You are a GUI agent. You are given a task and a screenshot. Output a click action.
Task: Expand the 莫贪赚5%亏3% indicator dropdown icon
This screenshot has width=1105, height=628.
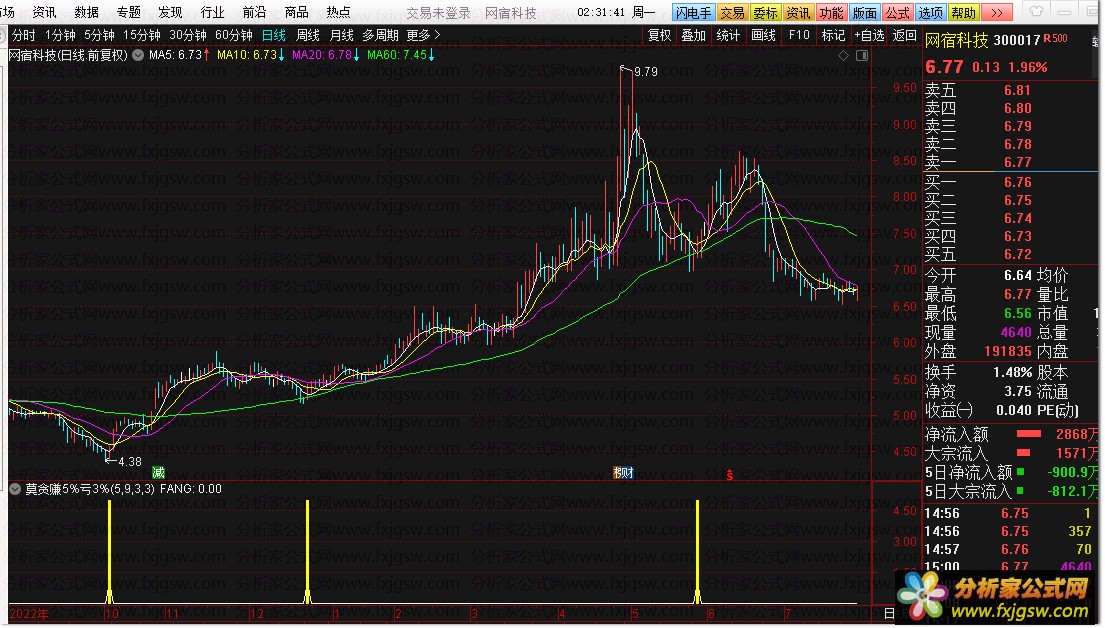[x=15, y=488]
